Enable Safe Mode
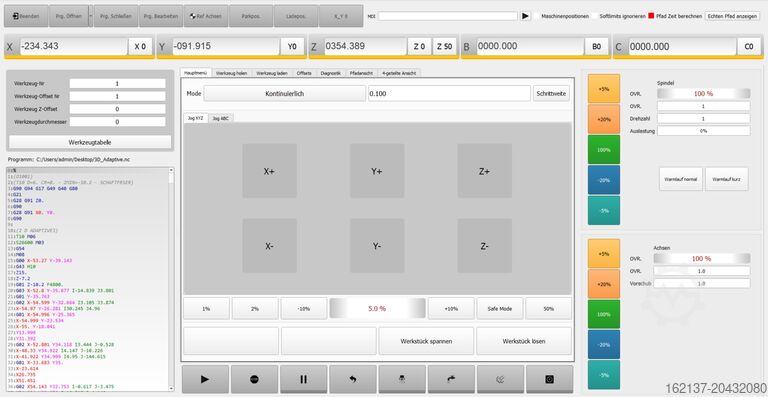This screenshot has width=768, height=397. 500,309
